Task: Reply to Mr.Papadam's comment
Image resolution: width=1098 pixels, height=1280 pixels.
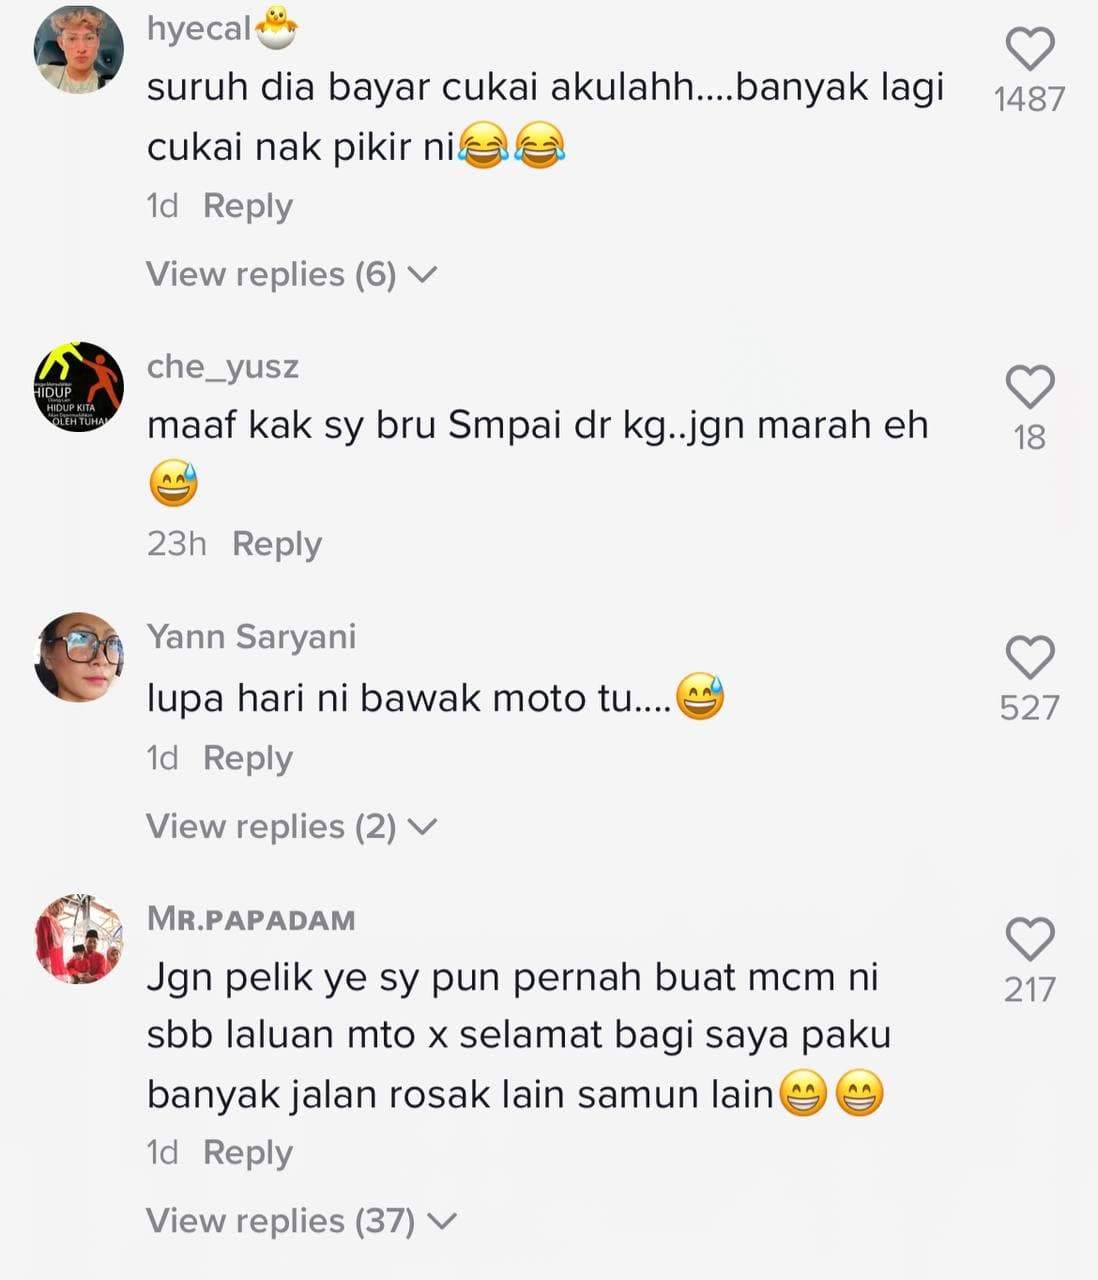Action: tap(248, 1152)
